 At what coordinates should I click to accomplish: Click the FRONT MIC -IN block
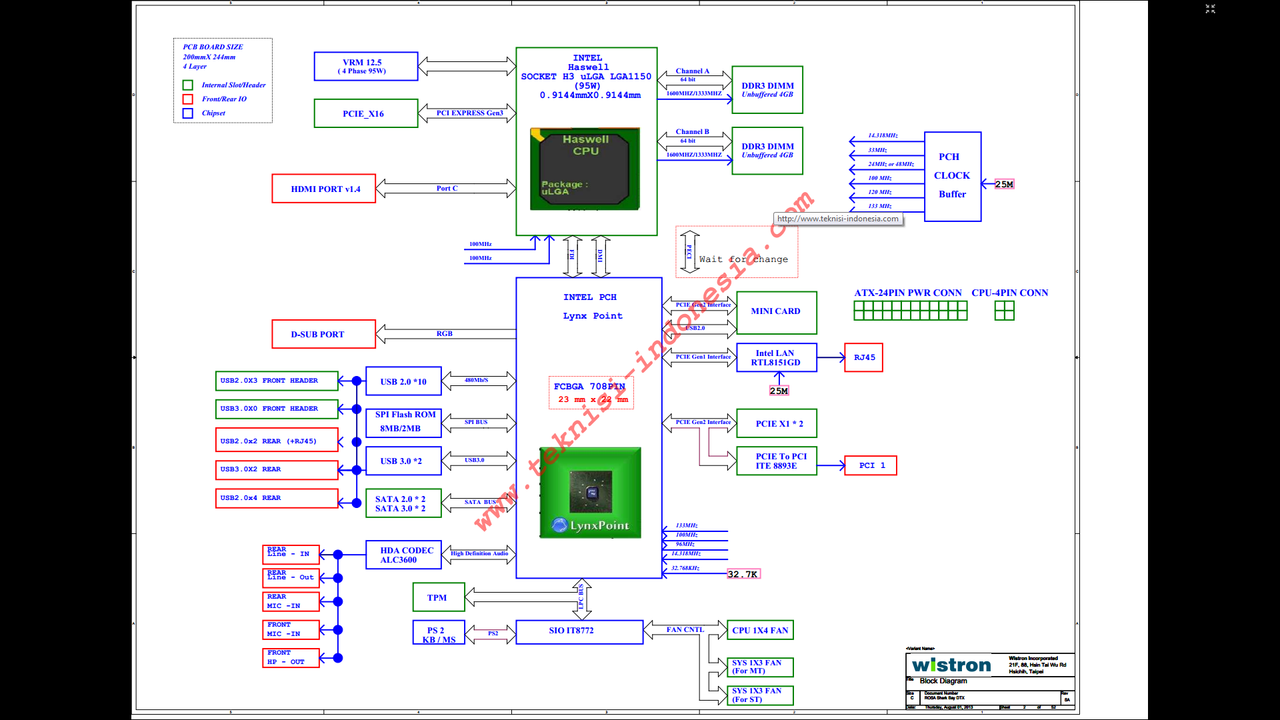click(292, 629)
